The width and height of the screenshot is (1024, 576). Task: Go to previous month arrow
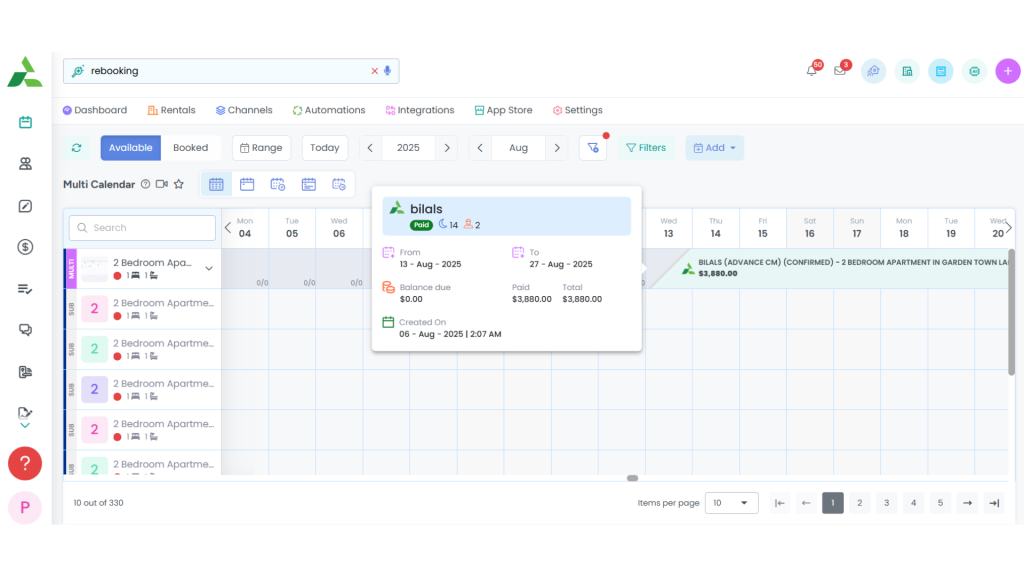(x=480, y=148)
